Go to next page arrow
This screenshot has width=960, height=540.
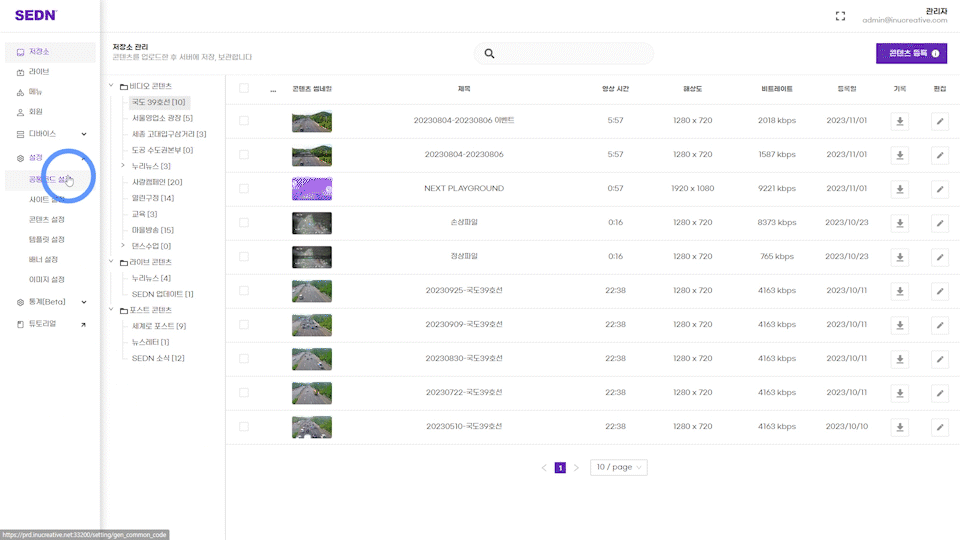[x=576, y=468]
